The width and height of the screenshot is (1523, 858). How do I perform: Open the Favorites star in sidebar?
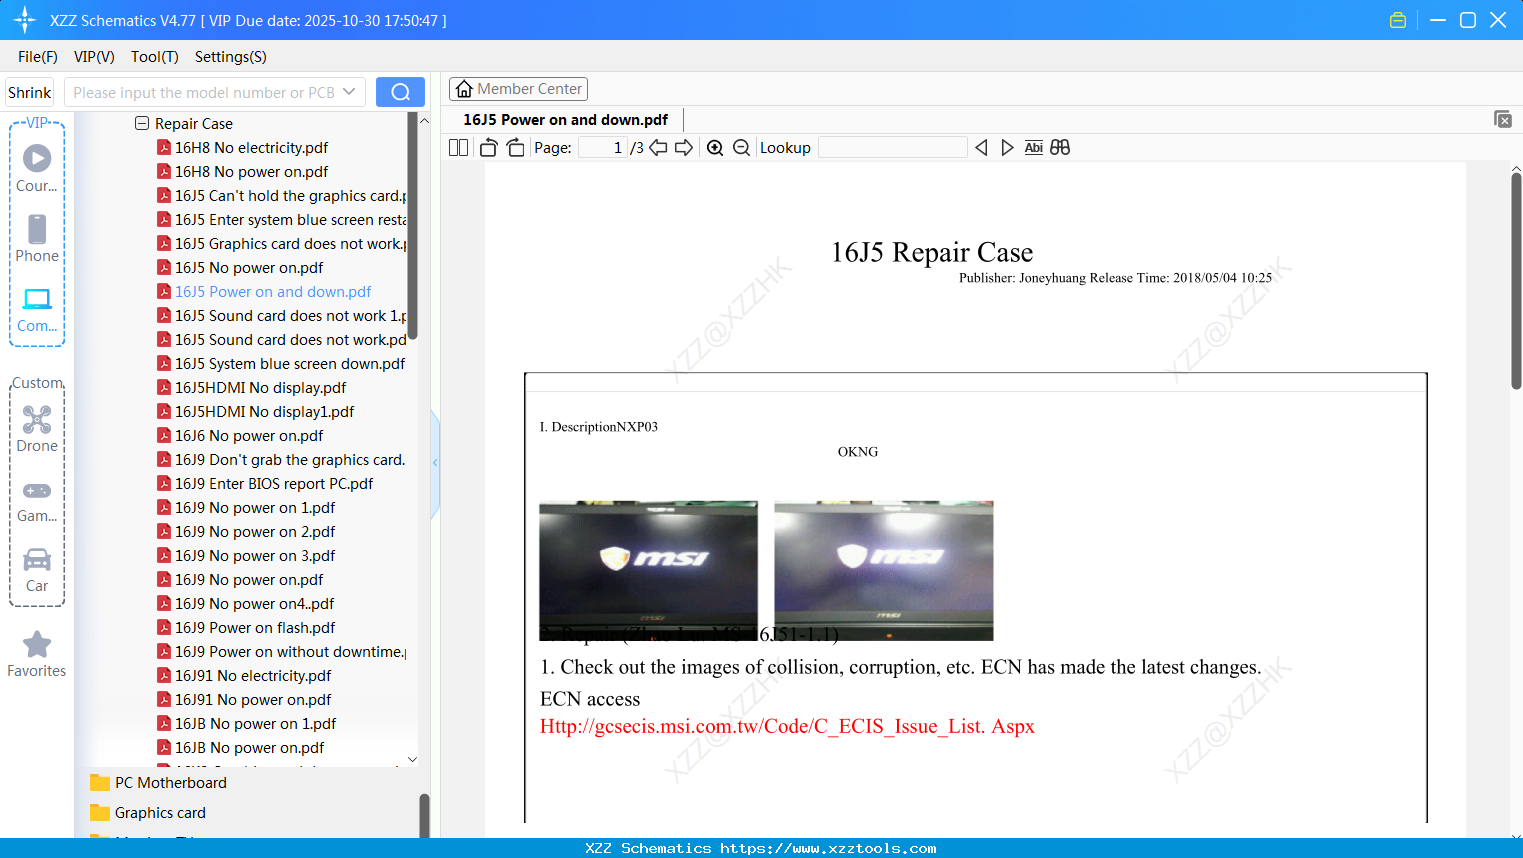point(37,654)
